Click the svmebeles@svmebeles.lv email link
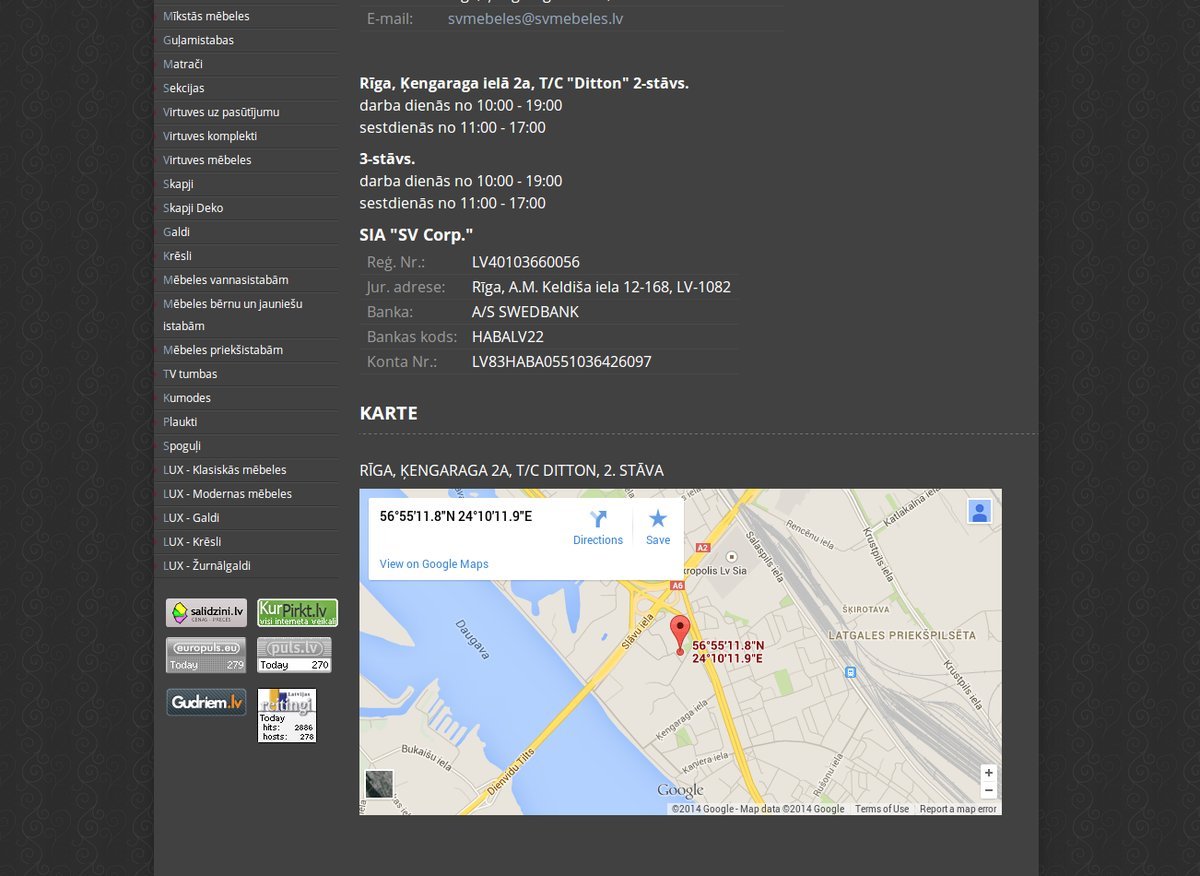 (x=535, y=18)
